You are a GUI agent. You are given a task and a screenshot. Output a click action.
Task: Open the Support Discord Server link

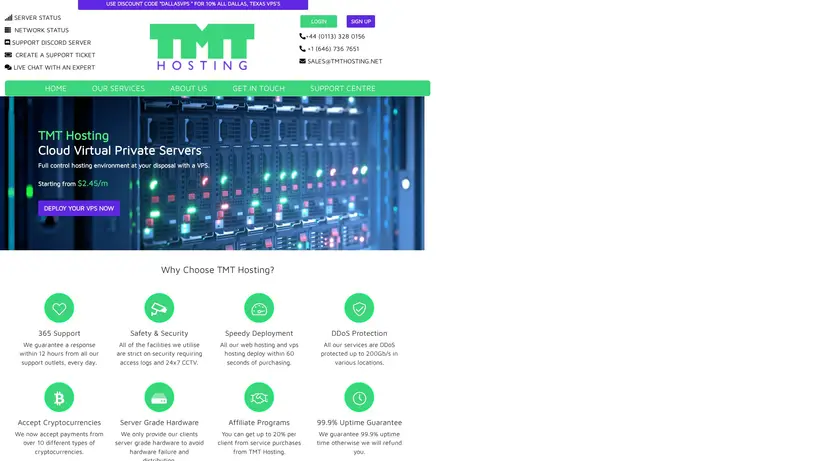point(51,42)
